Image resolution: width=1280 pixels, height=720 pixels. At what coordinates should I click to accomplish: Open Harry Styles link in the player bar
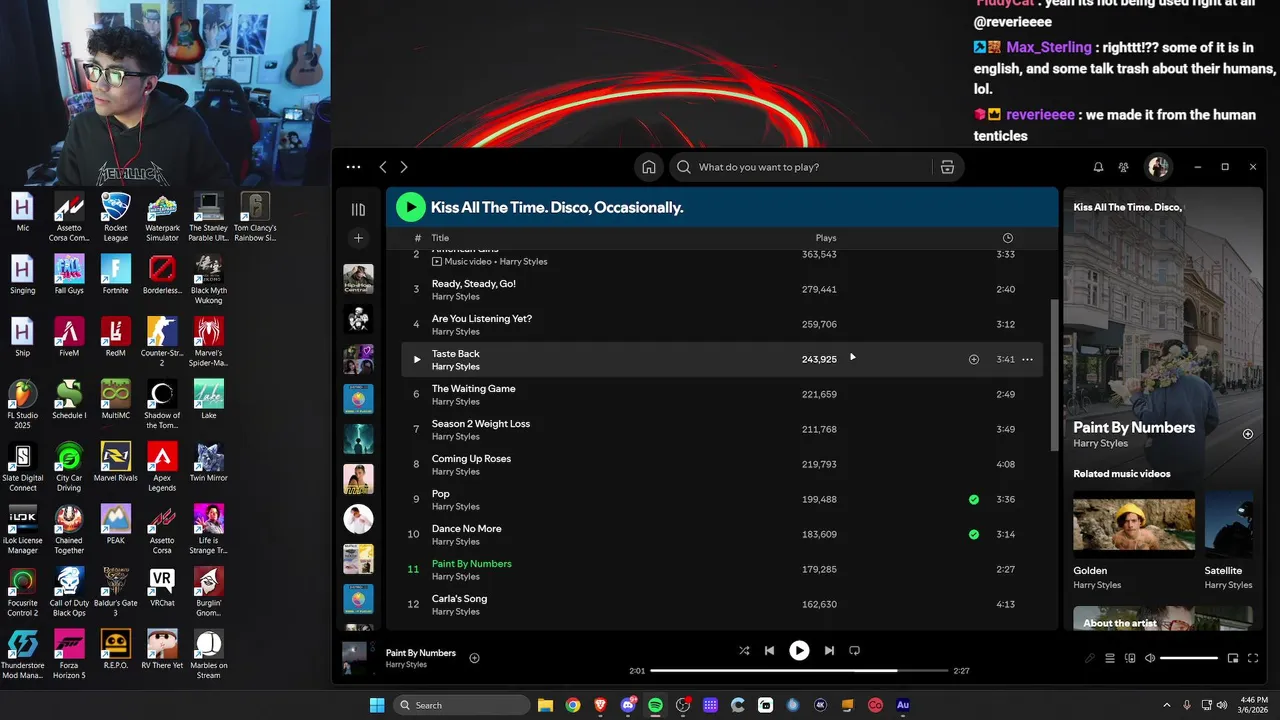pos(406,664)
